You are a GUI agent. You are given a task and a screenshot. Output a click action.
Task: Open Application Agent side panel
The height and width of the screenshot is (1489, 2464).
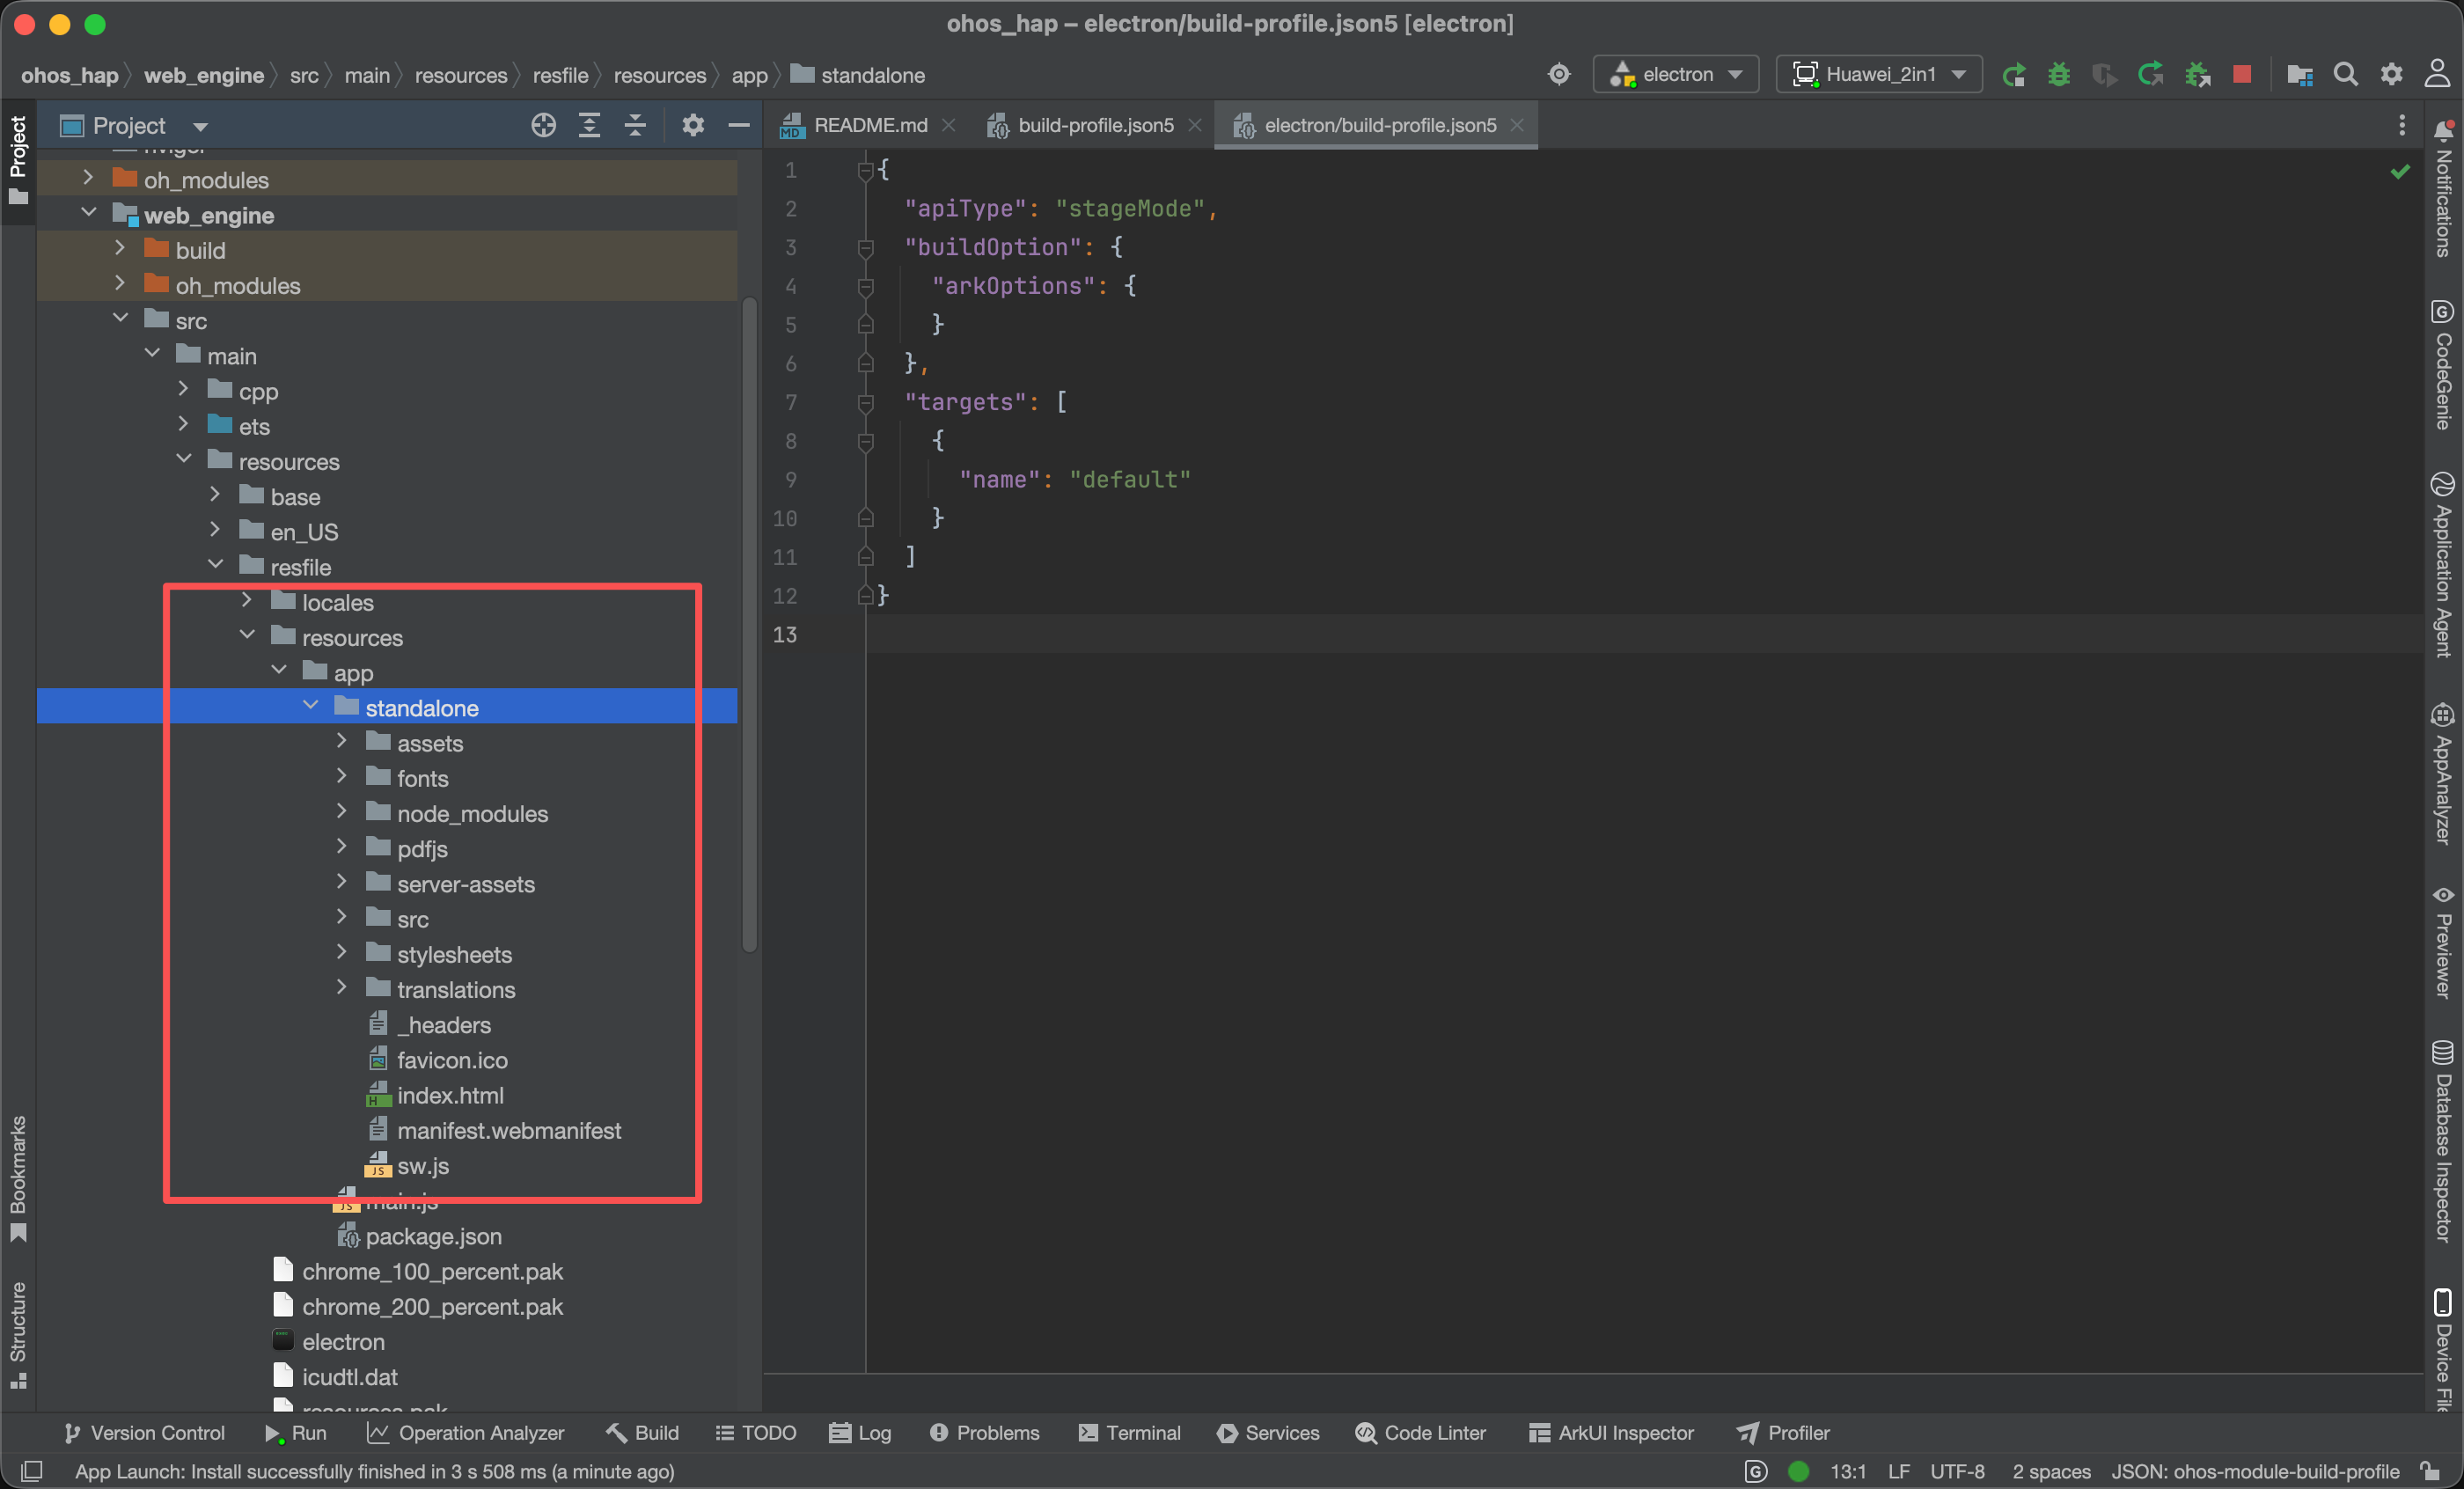pyautogui.click(x=2443, y=565)
